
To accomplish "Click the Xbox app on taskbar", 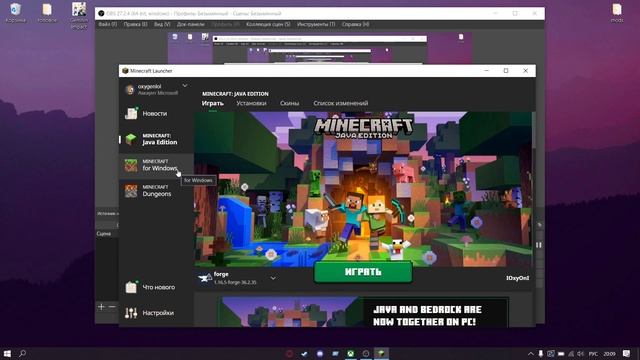I will pos(350,353).
